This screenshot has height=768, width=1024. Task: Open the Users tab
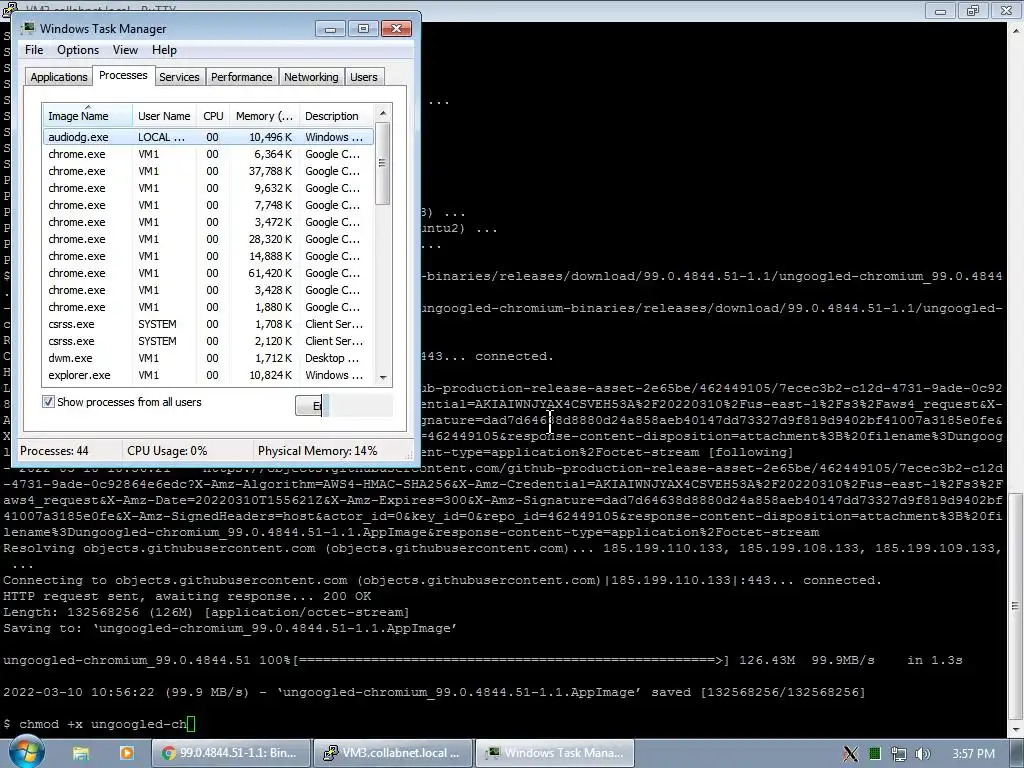(363, 76)
